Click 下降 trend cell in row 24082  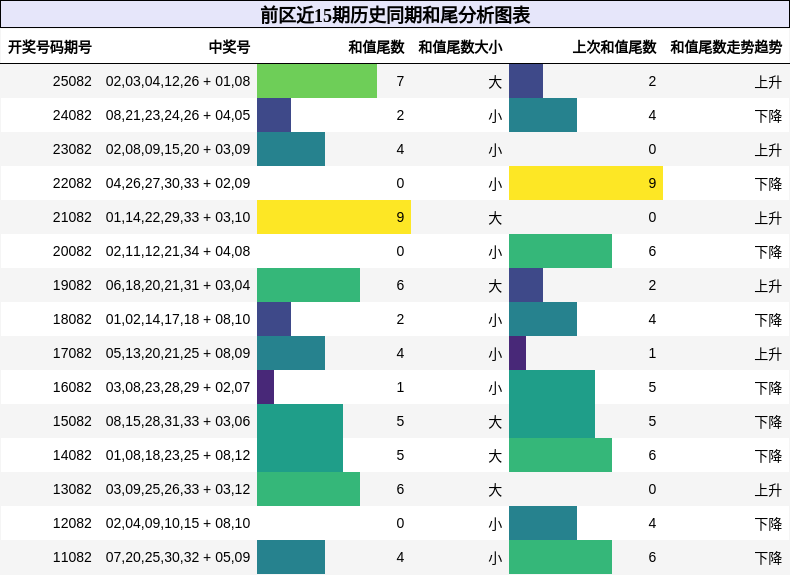click(768, 116)
